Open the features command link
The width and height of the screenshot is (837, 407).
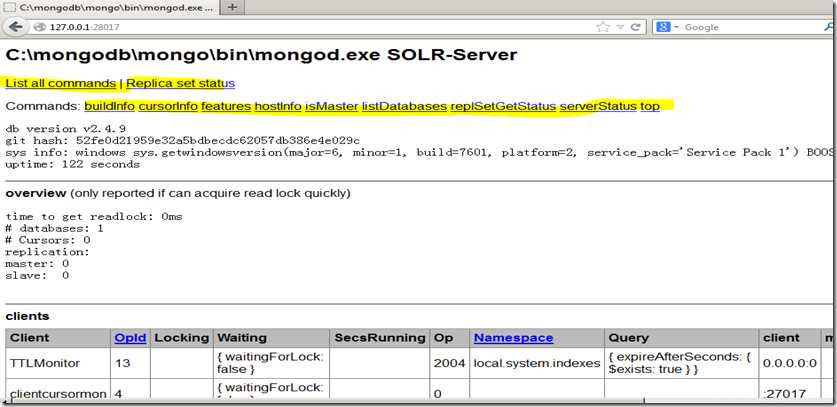pyautogui.click(x=226, y=106)
